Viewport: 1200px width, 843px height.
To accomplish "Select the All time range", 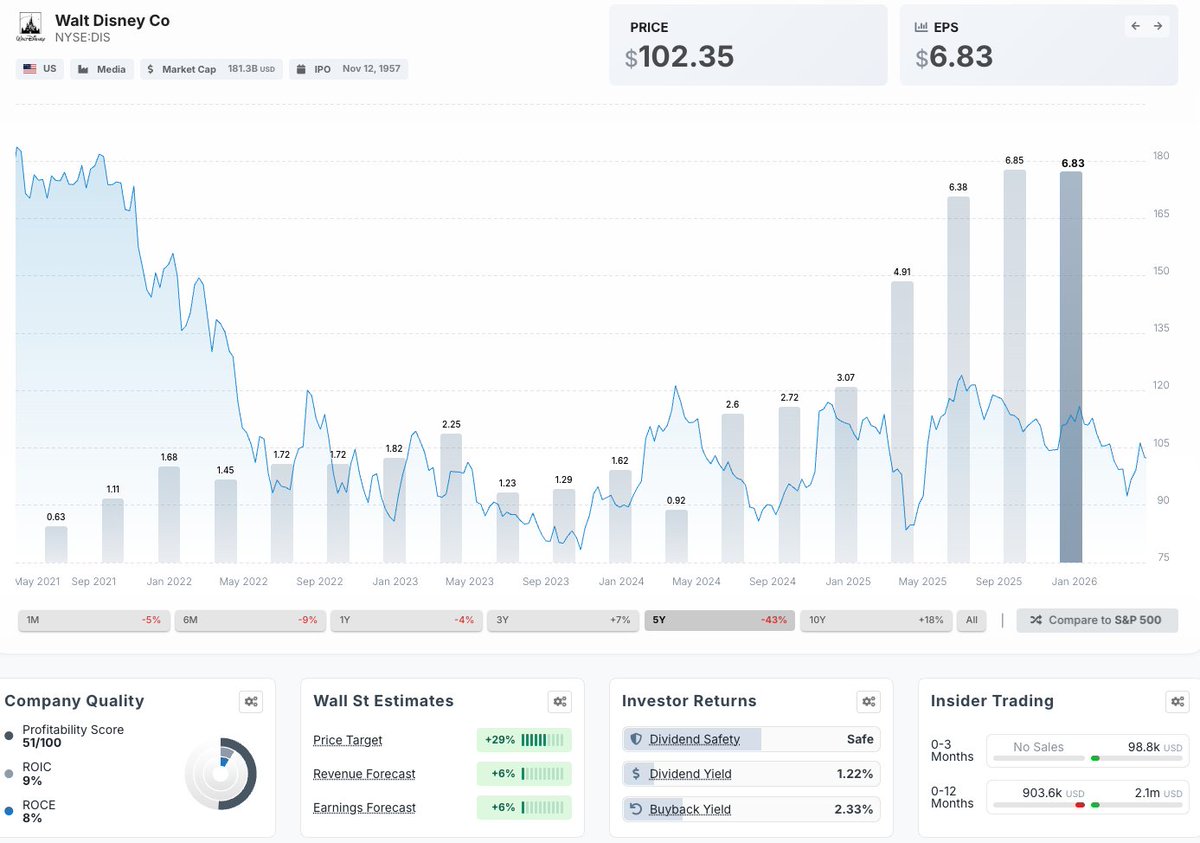I will pyautogui.click(x=970, y=620).
